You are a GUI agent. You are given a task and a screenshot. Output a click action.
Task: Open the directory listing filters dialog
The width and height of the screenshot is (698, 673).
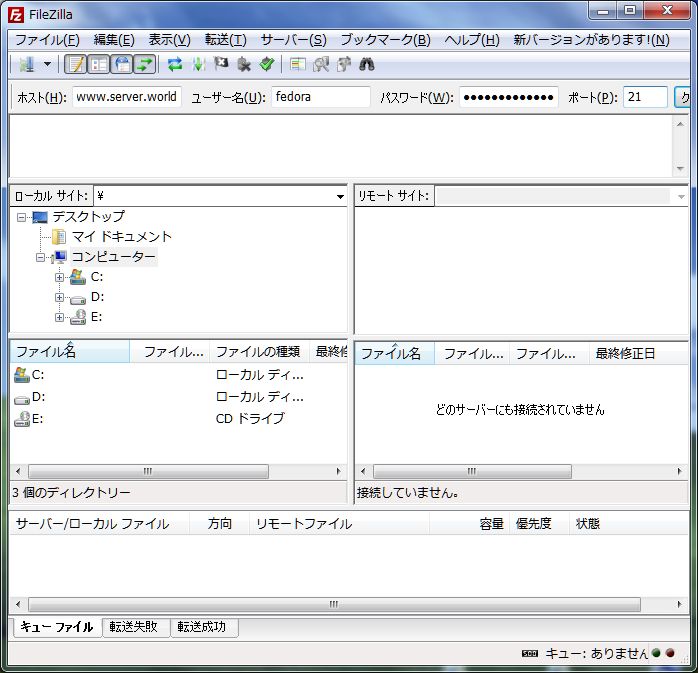[x=297, y=65]
